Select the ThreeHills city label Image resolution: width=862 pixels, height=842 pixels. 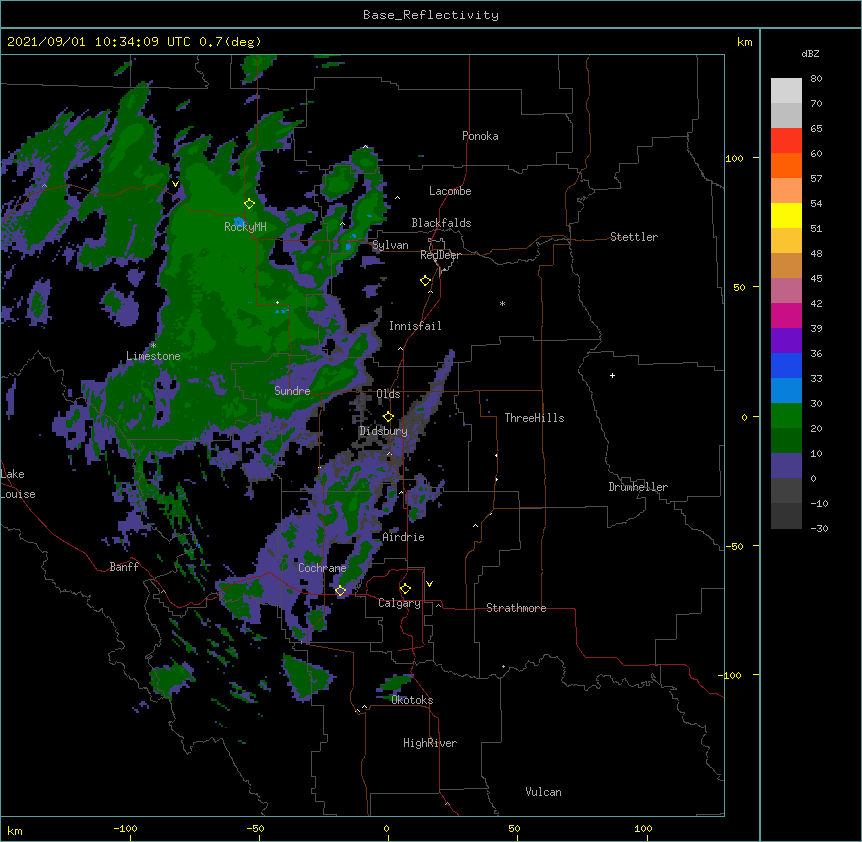coord(534,418)
